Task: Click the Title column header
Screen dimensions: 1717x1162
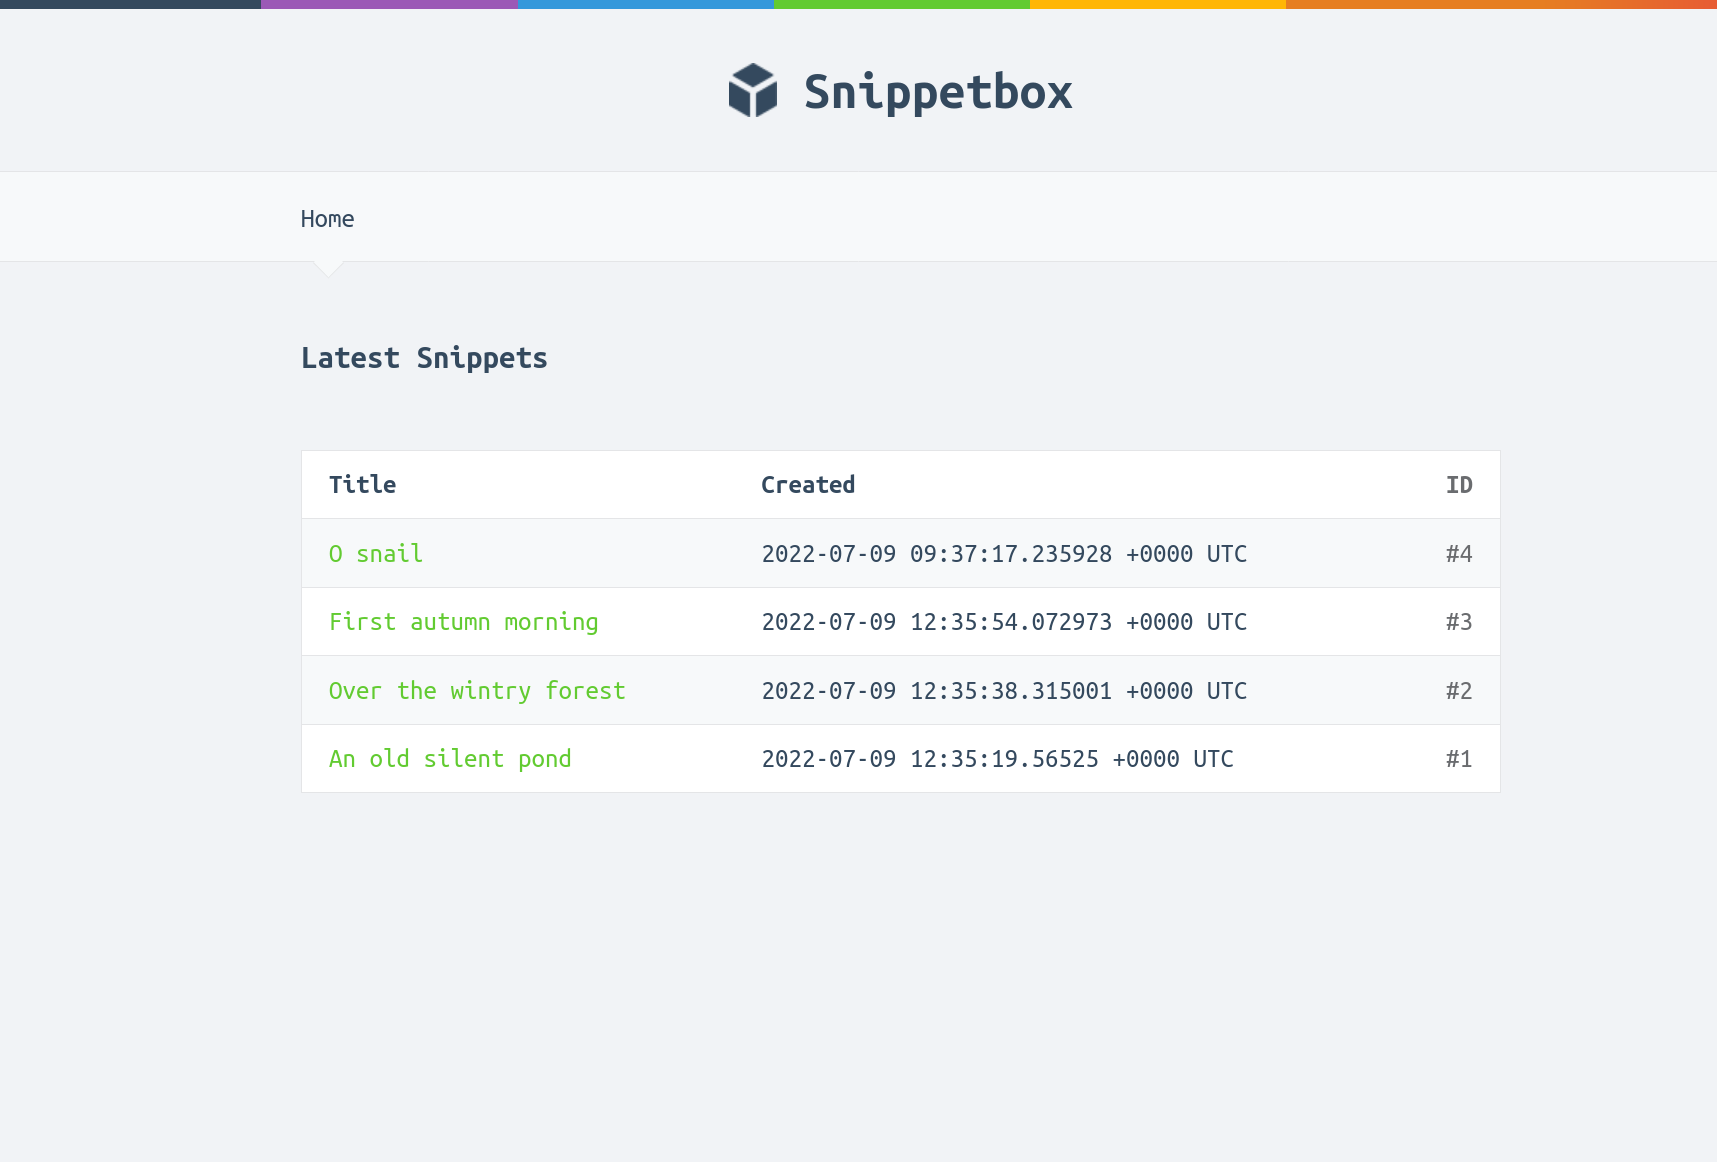Action: [362, 484]
